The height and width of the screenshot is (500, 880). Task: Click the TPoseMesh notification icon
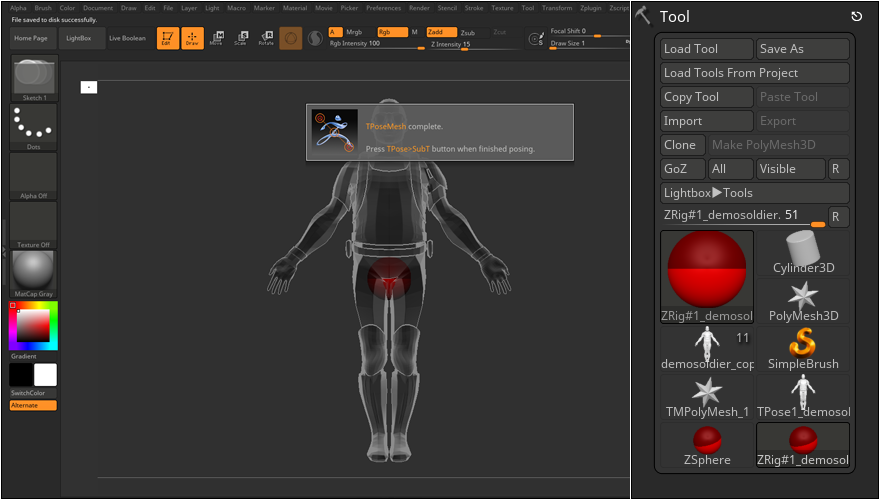(x=334, y=132)
